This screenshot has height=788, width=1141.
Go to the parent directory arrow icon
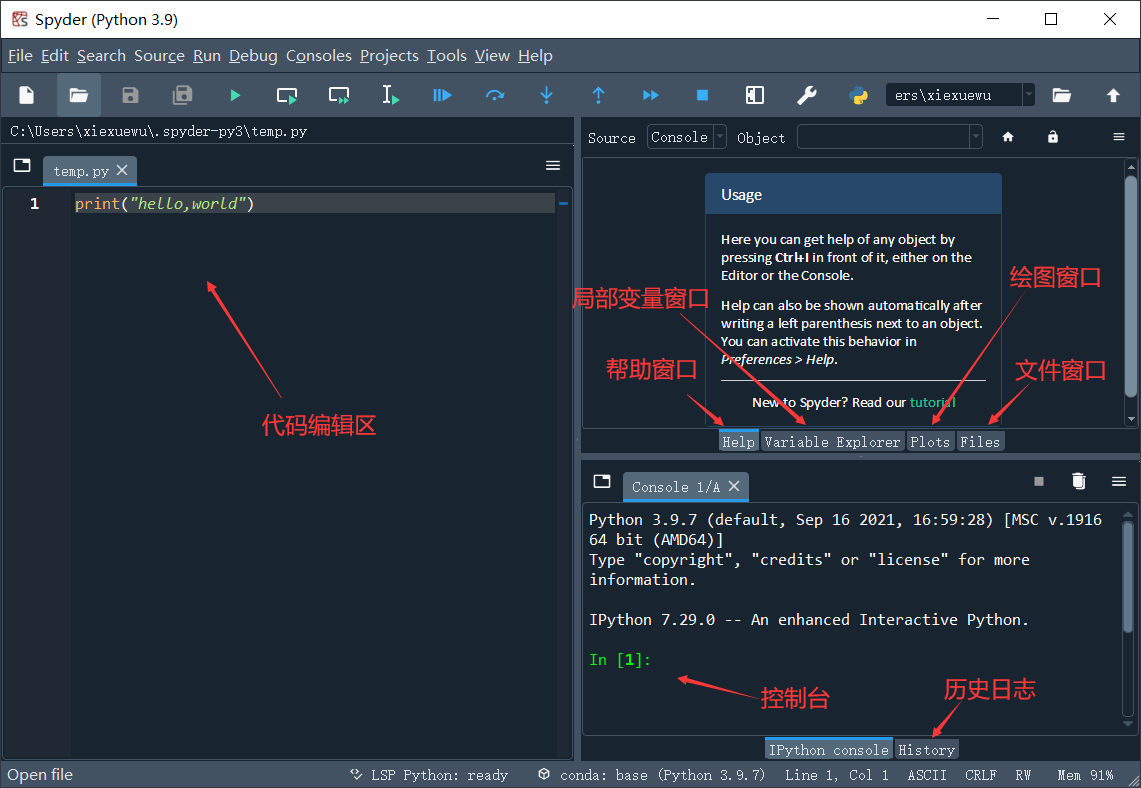1113,95
